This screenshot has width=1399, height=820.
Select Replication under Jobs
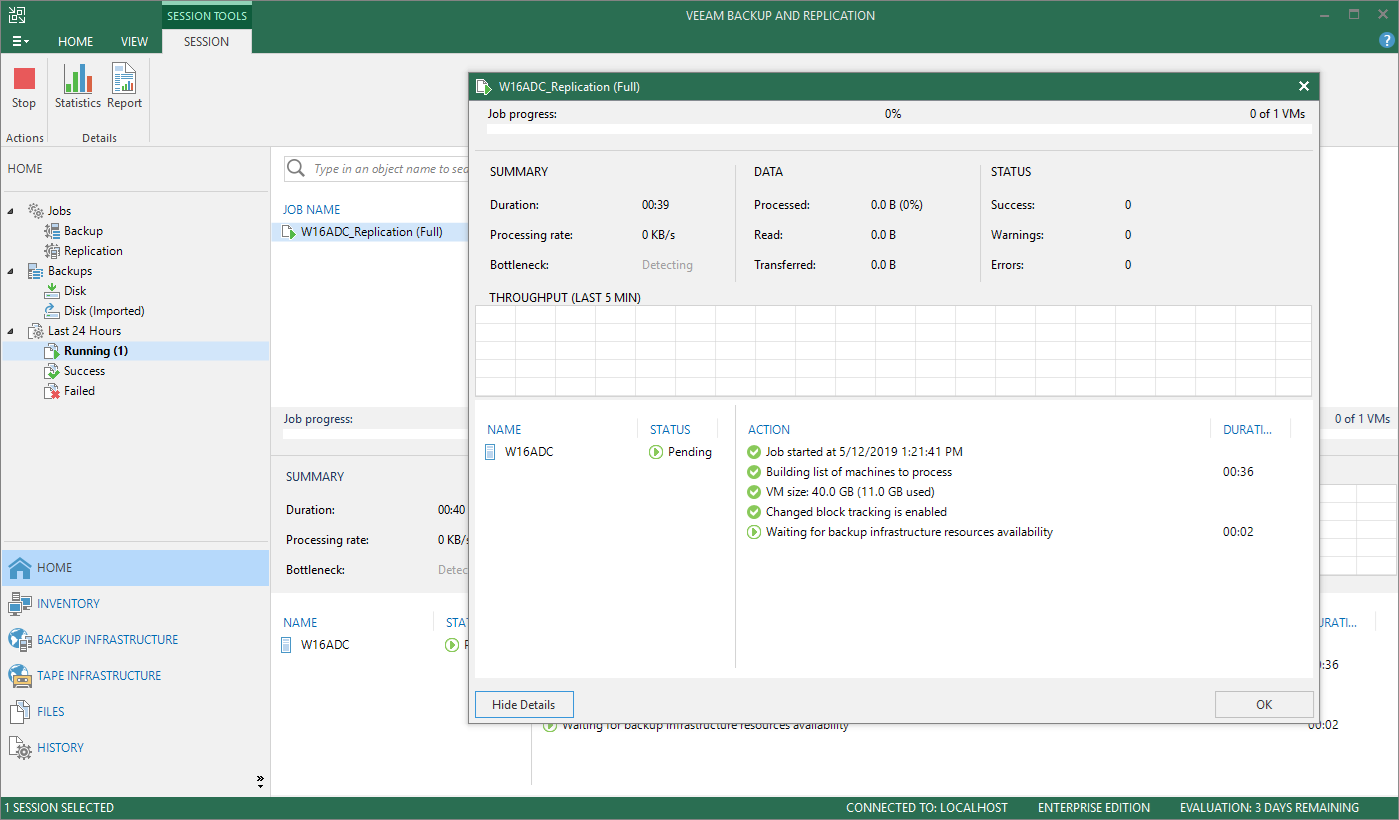tap(93, 251)
